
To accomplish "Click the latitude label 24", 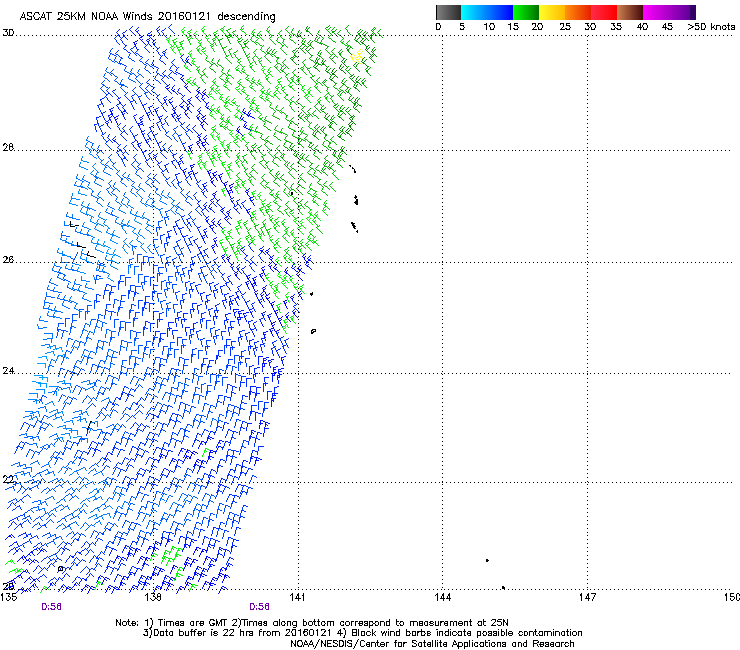I will [x=8, y=371].
